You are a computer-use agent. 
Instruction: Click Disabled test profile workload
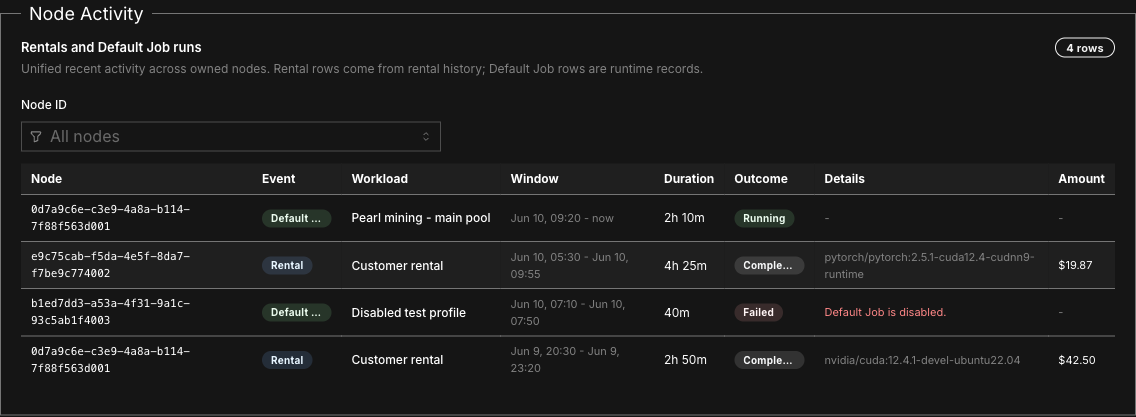pos(409,313)
